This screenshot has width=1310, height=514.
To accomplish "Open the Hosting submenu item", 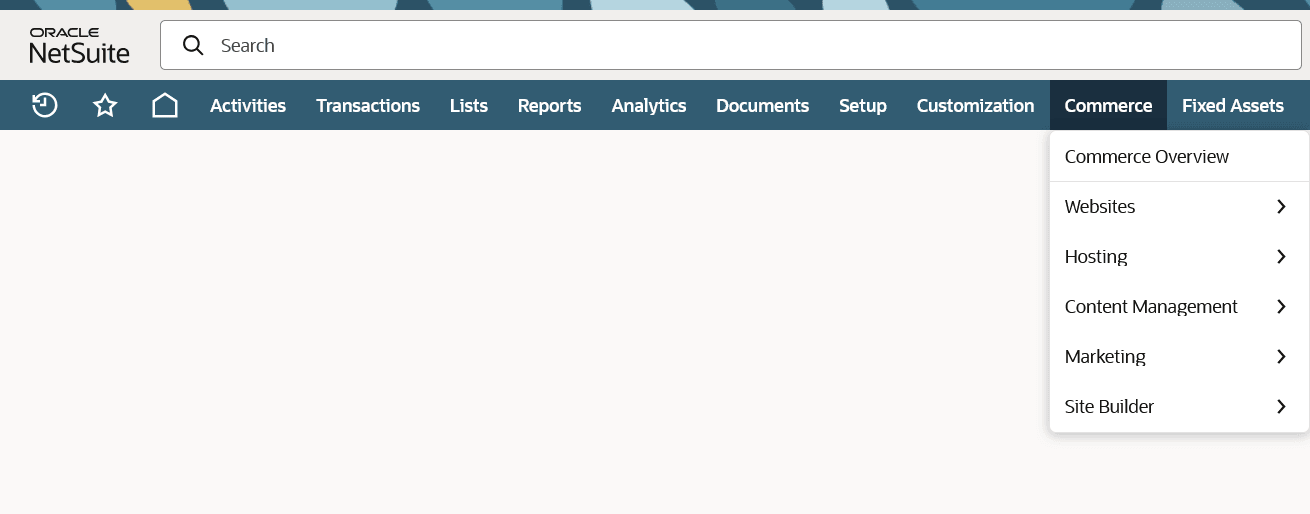I will tap(1179, 257).
